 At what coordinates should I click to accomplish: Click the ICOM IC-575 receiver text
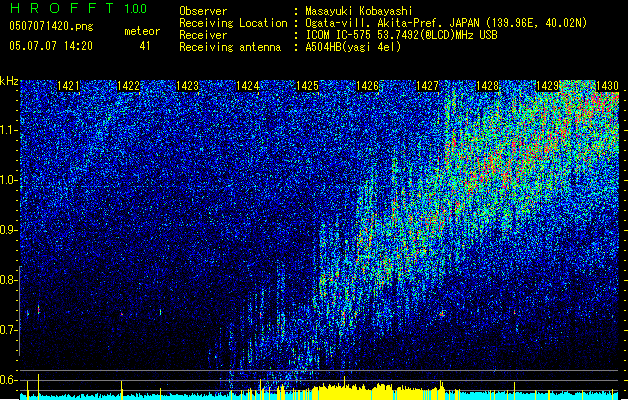pyautogui.click(x=401, y=35)
